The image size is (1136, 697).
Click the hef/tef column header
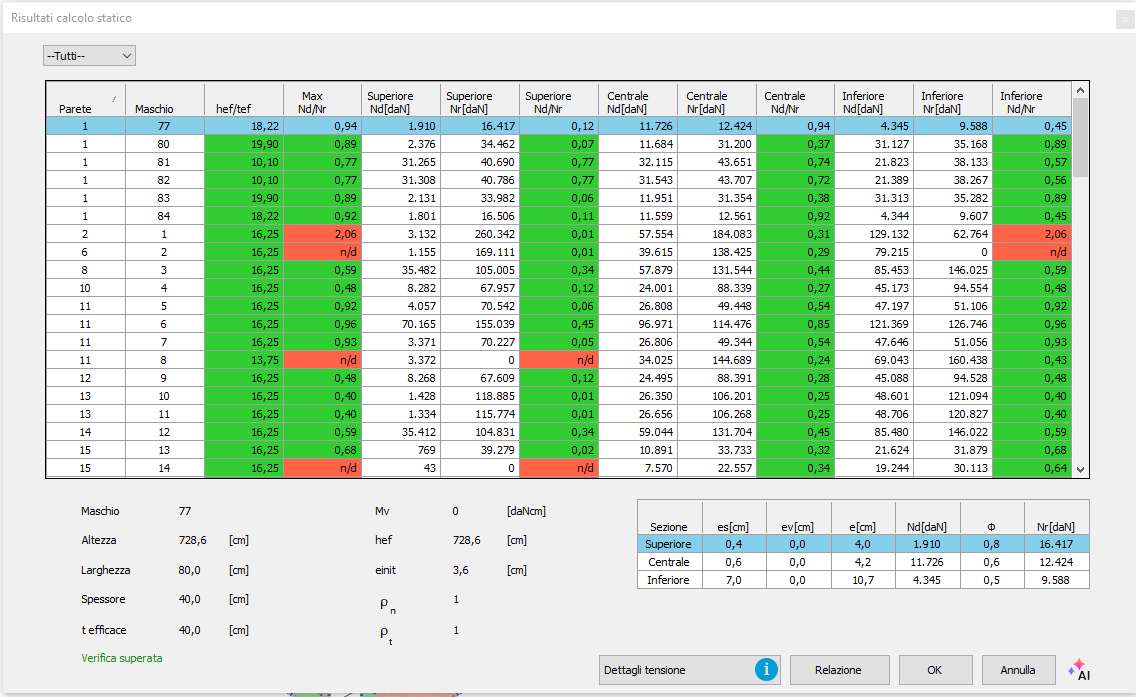point(243,102)
